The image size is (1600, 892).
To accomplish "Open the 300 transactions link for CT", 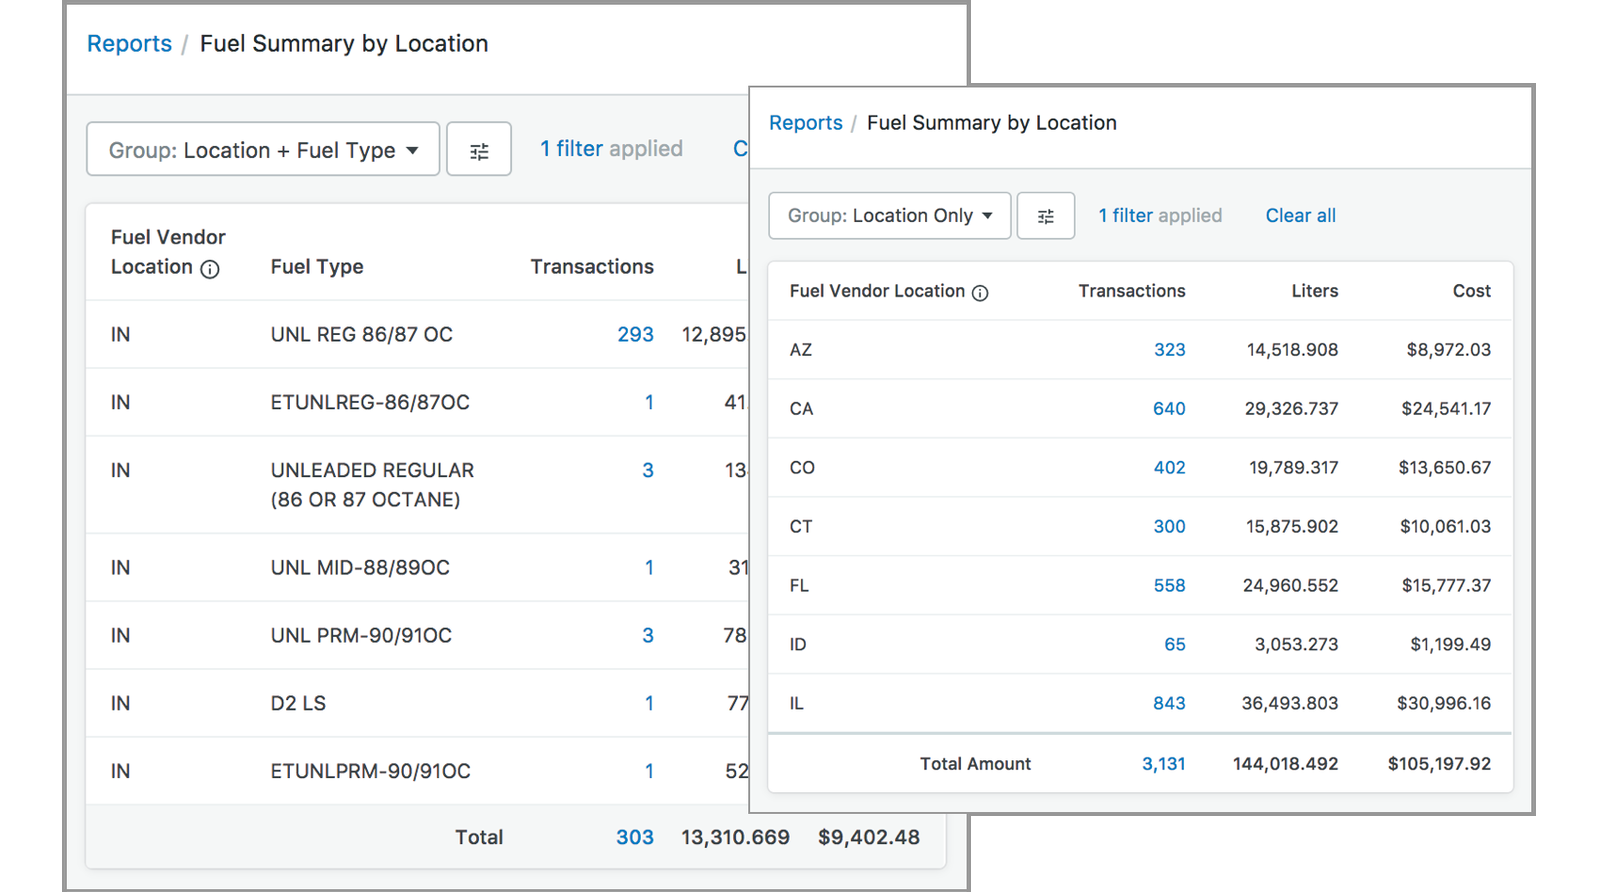I will [x=1169, y=527].
